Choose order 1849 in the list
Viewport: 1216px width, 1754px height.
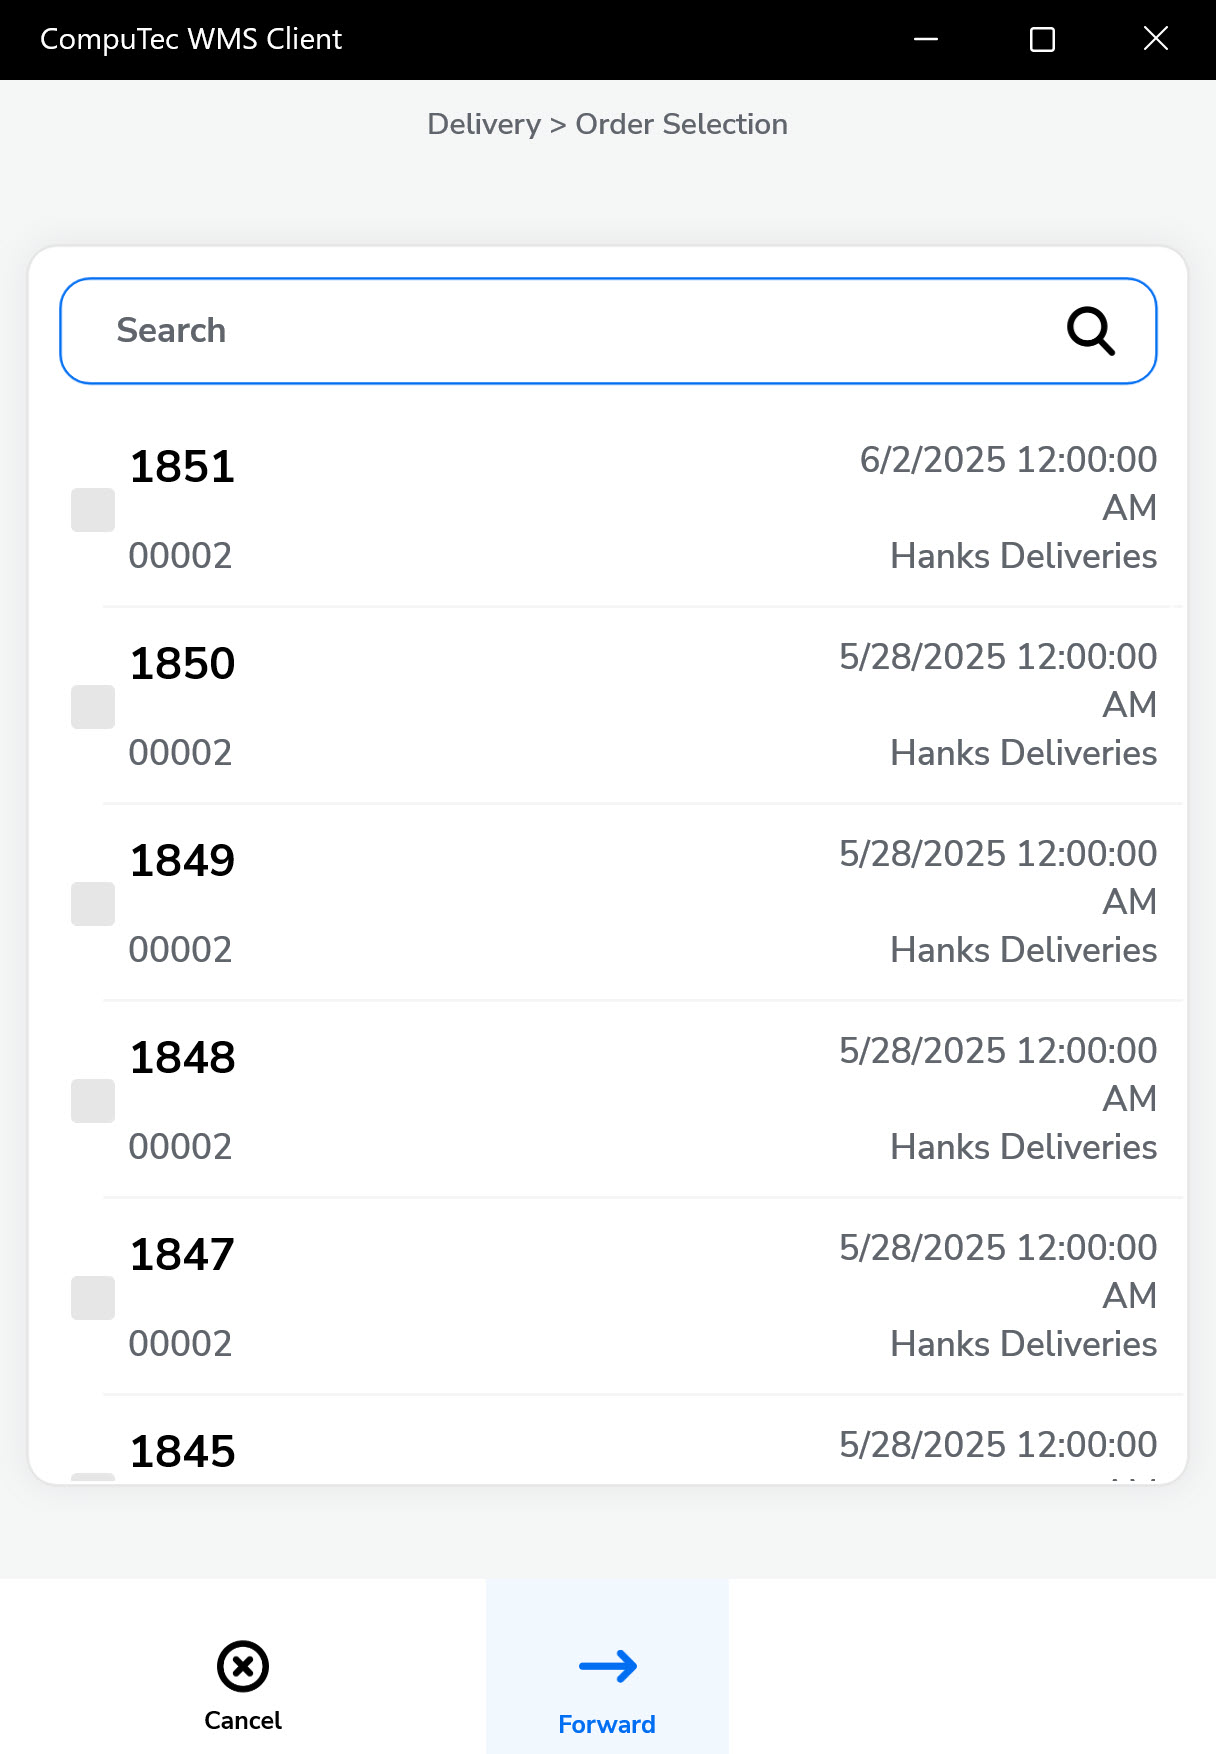coord(183,861)
